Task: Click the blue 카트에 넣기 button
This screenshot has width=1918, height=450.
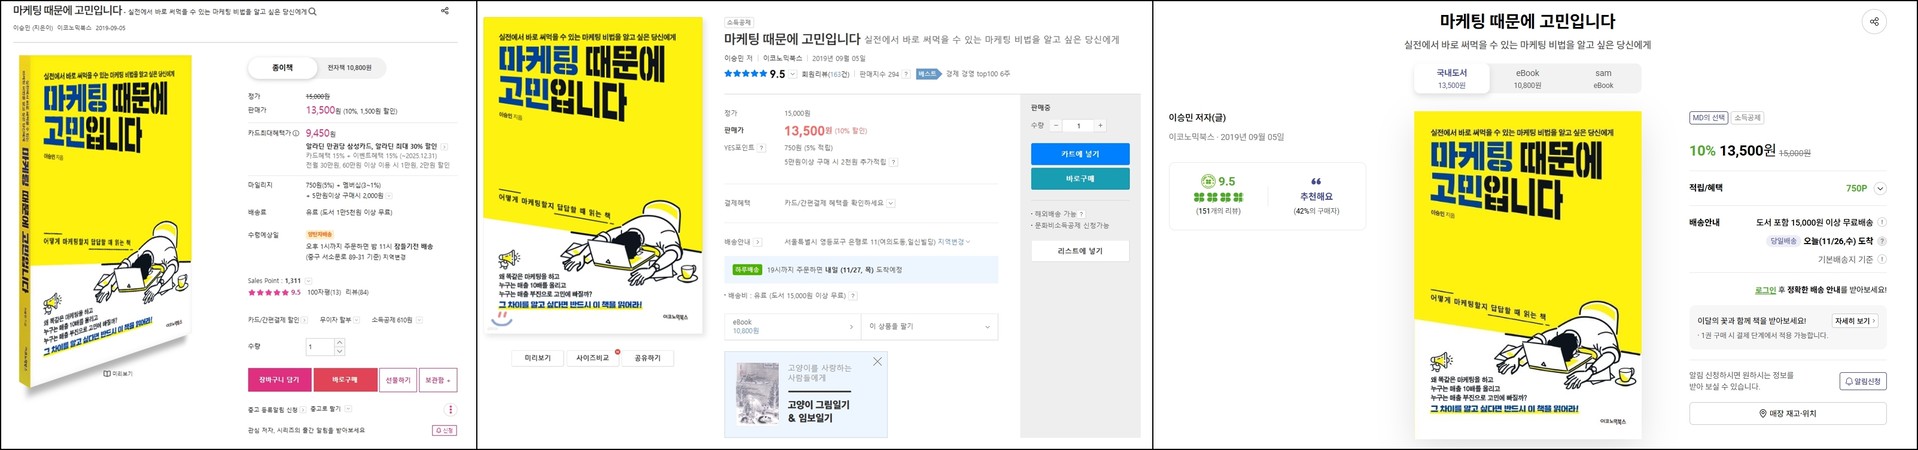Action: (1080, 154)
